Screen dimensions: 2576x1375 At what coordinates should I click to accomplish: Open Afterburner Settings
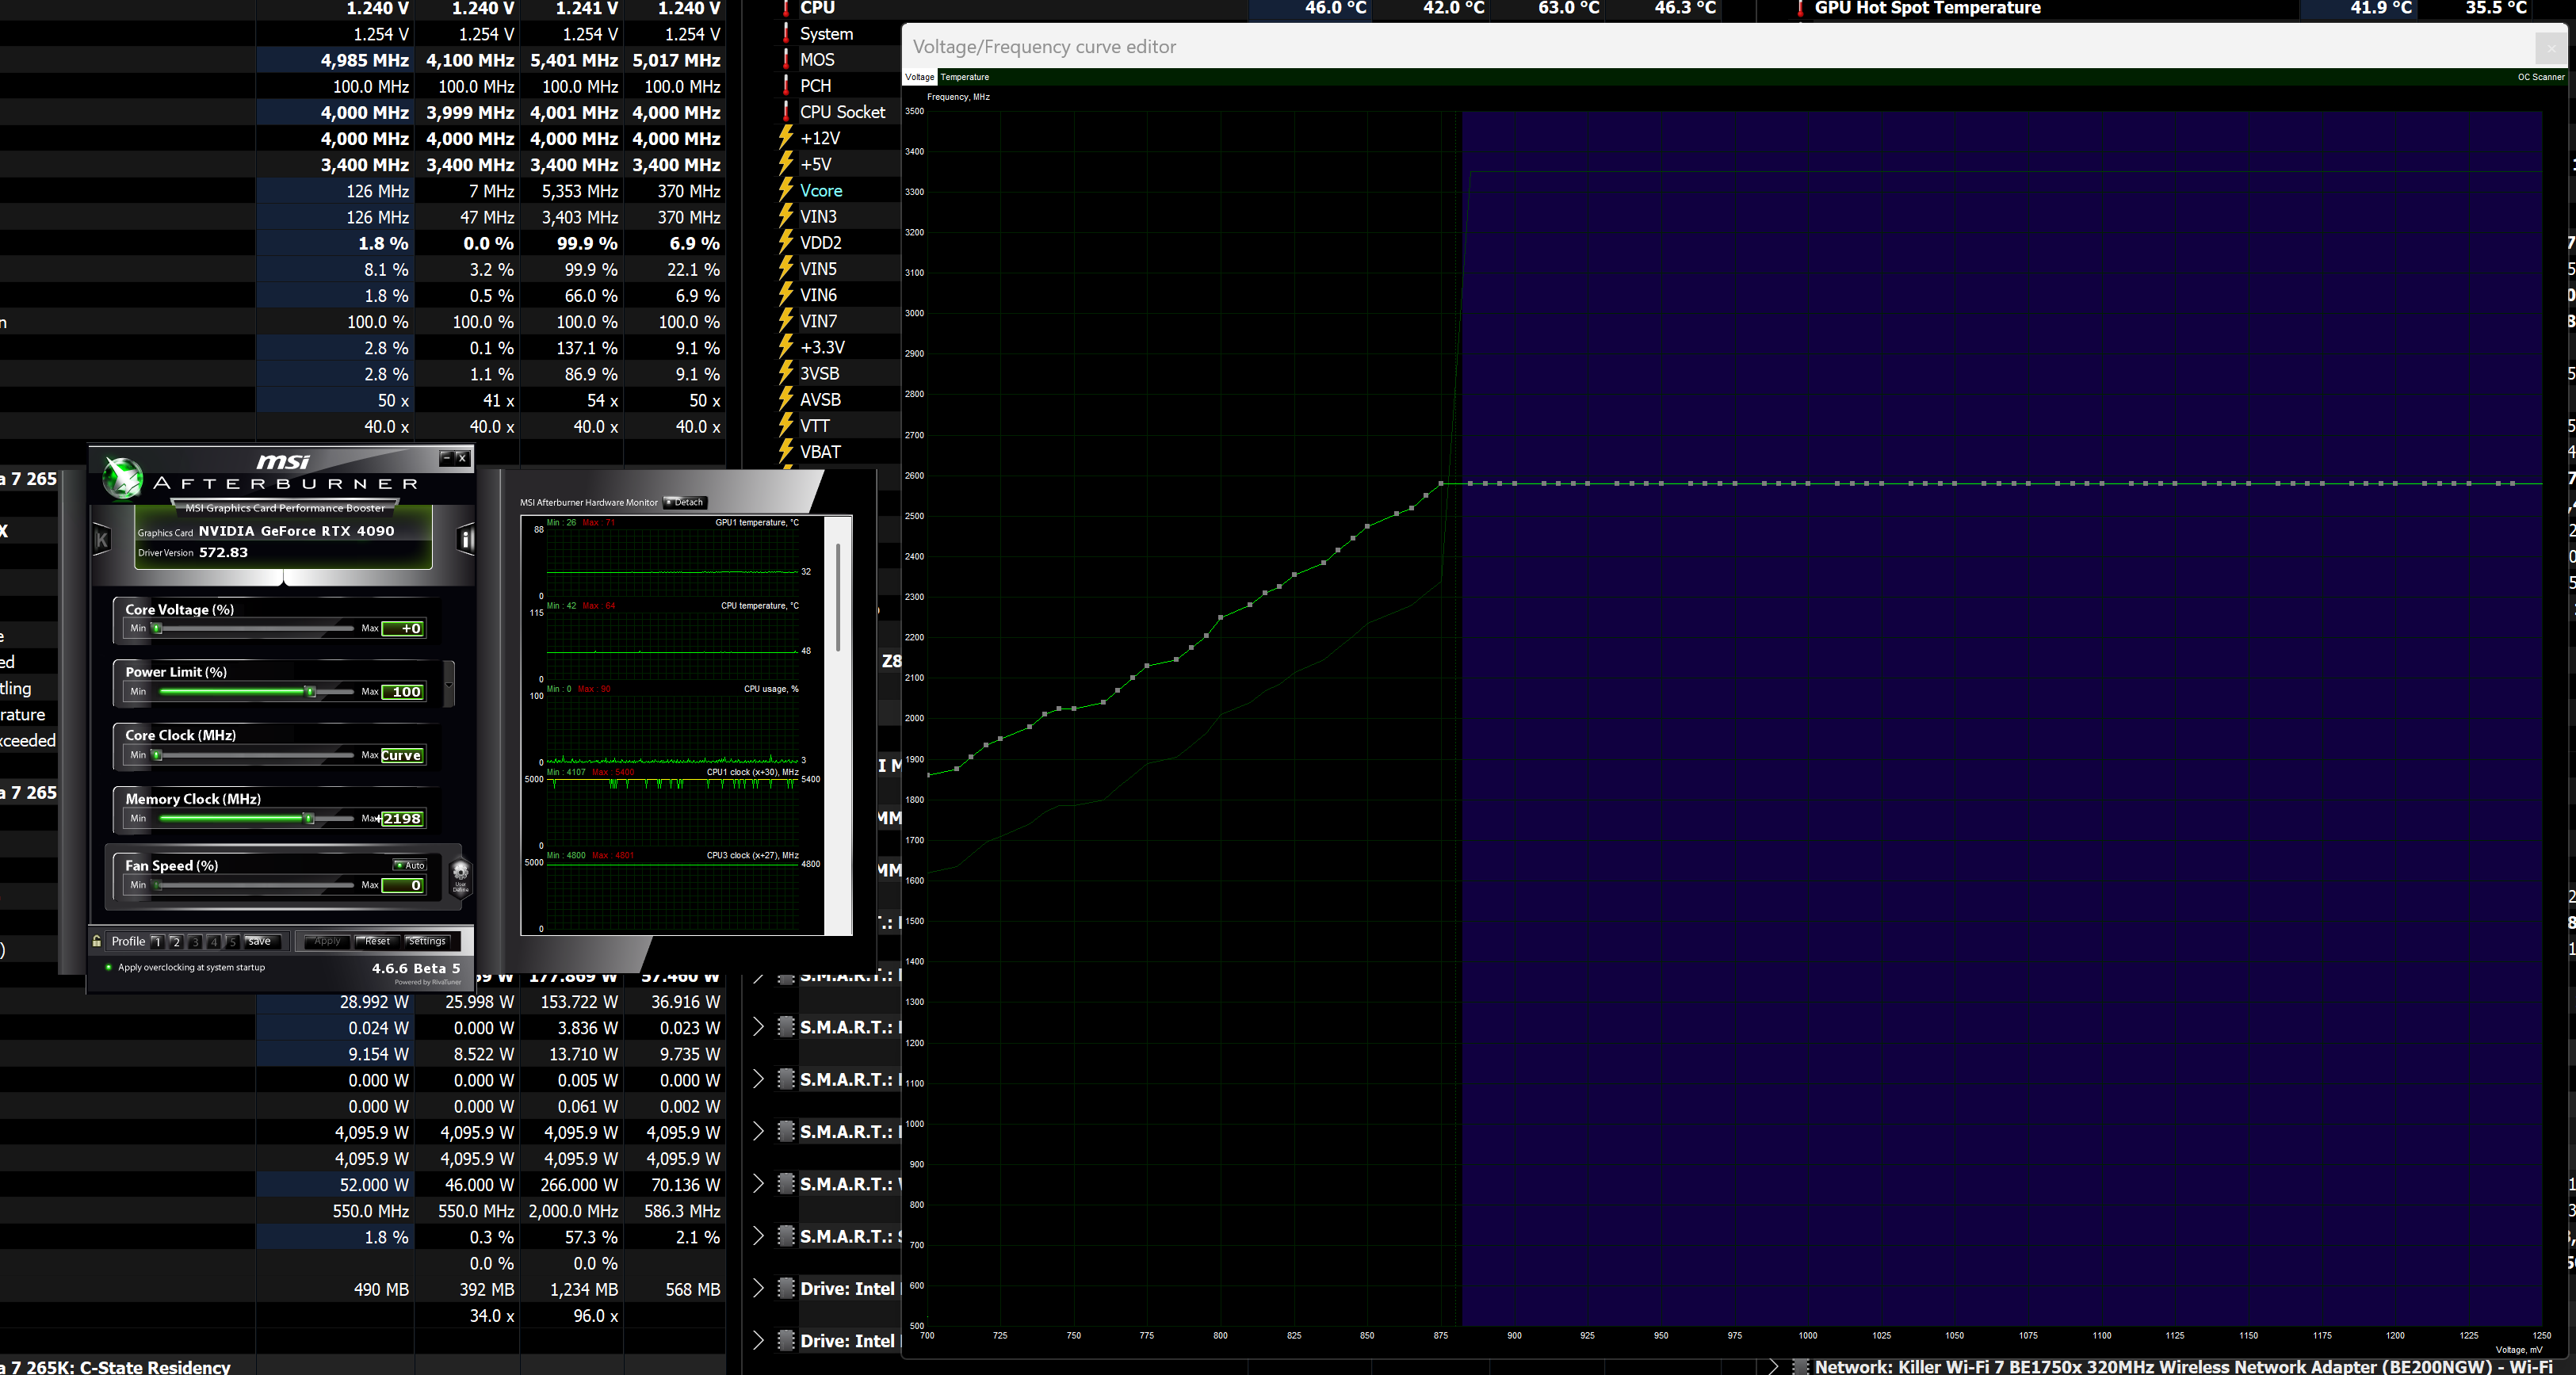pyautogui.click(x=427, y=941)
